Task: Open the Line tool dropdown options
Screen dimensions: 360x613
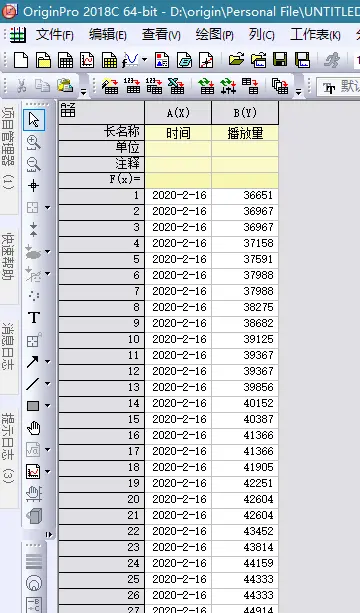Action: 48,384
